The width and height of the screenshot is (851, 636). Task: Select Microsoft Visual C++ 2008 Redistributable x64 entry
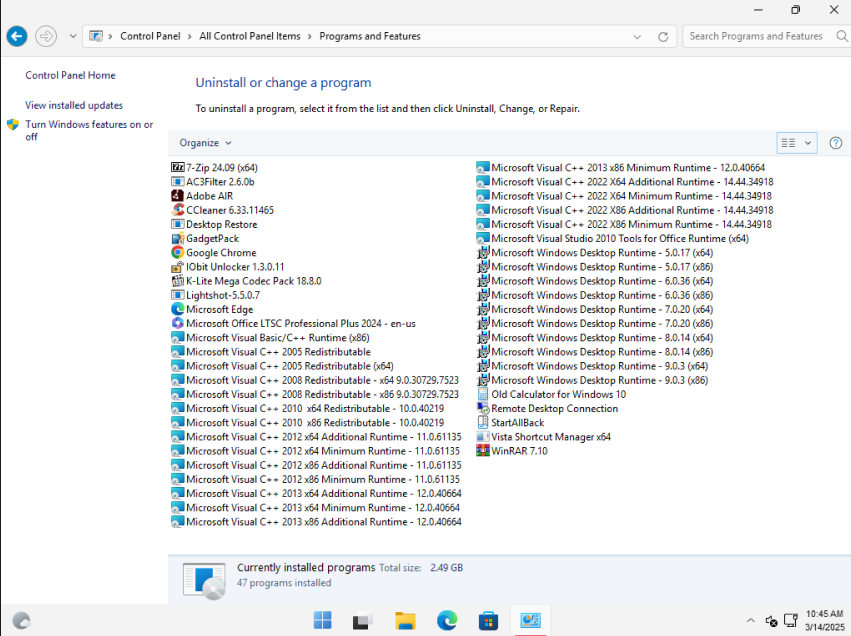[315, 380]
